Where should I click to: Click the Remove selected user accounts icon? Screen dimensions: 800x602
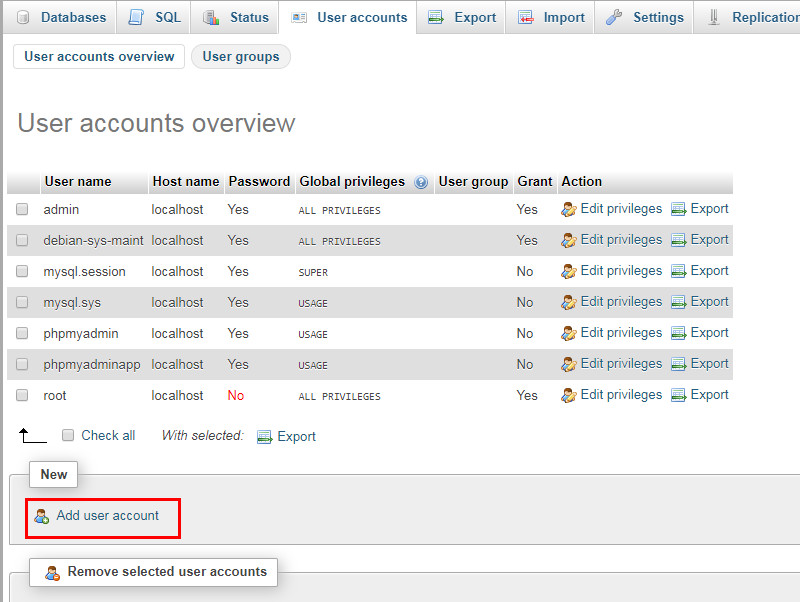[53, 573]
